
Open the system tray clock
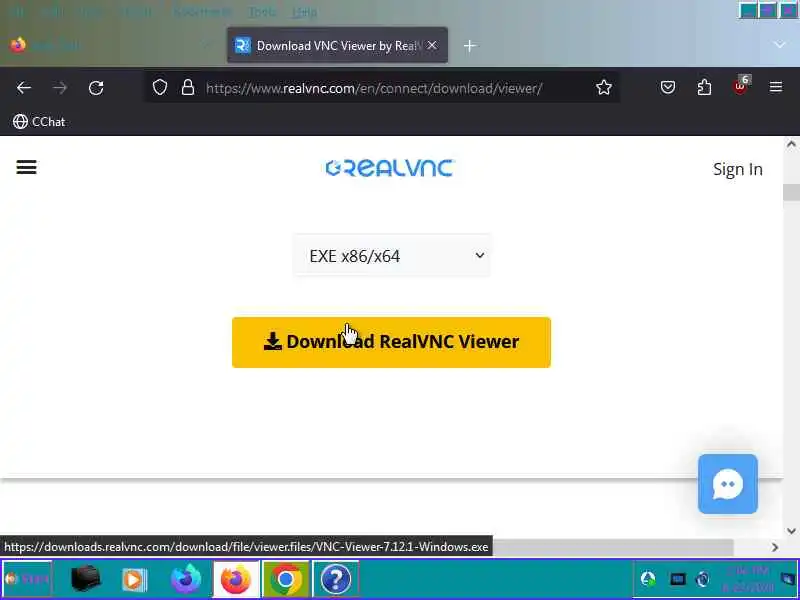(747, 579)
